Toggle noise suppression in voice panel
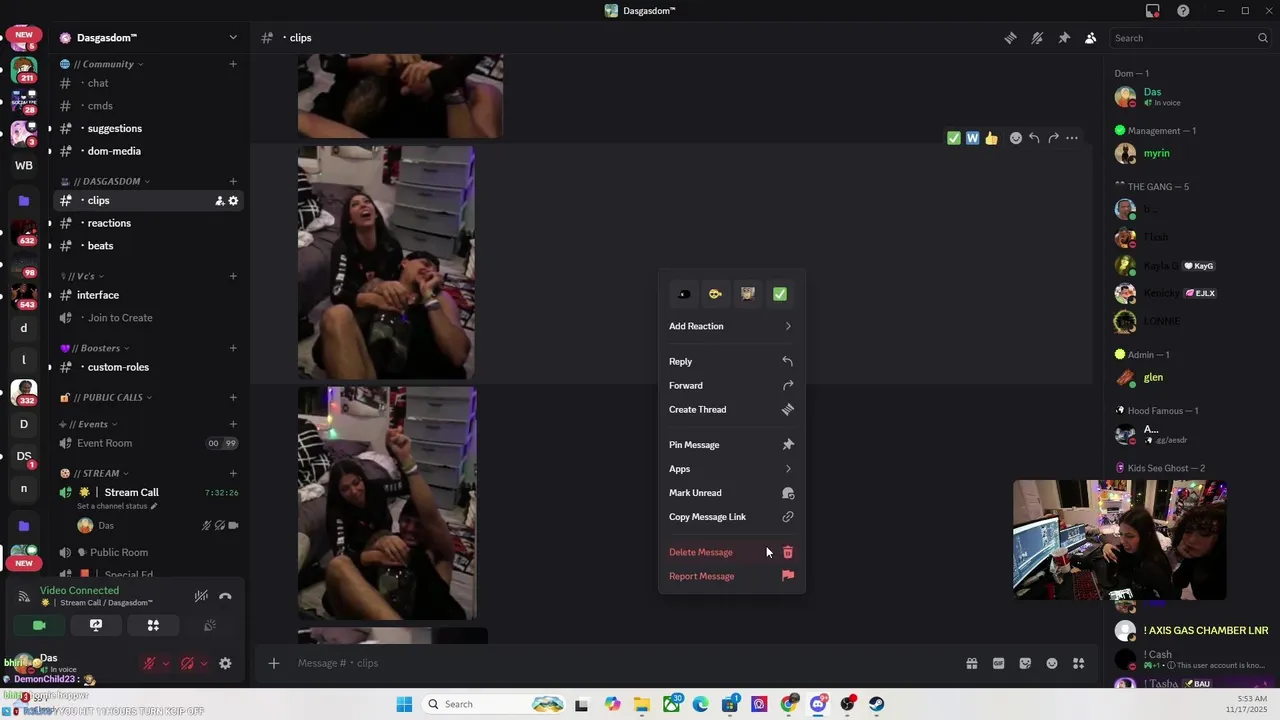 click(201, 596)
